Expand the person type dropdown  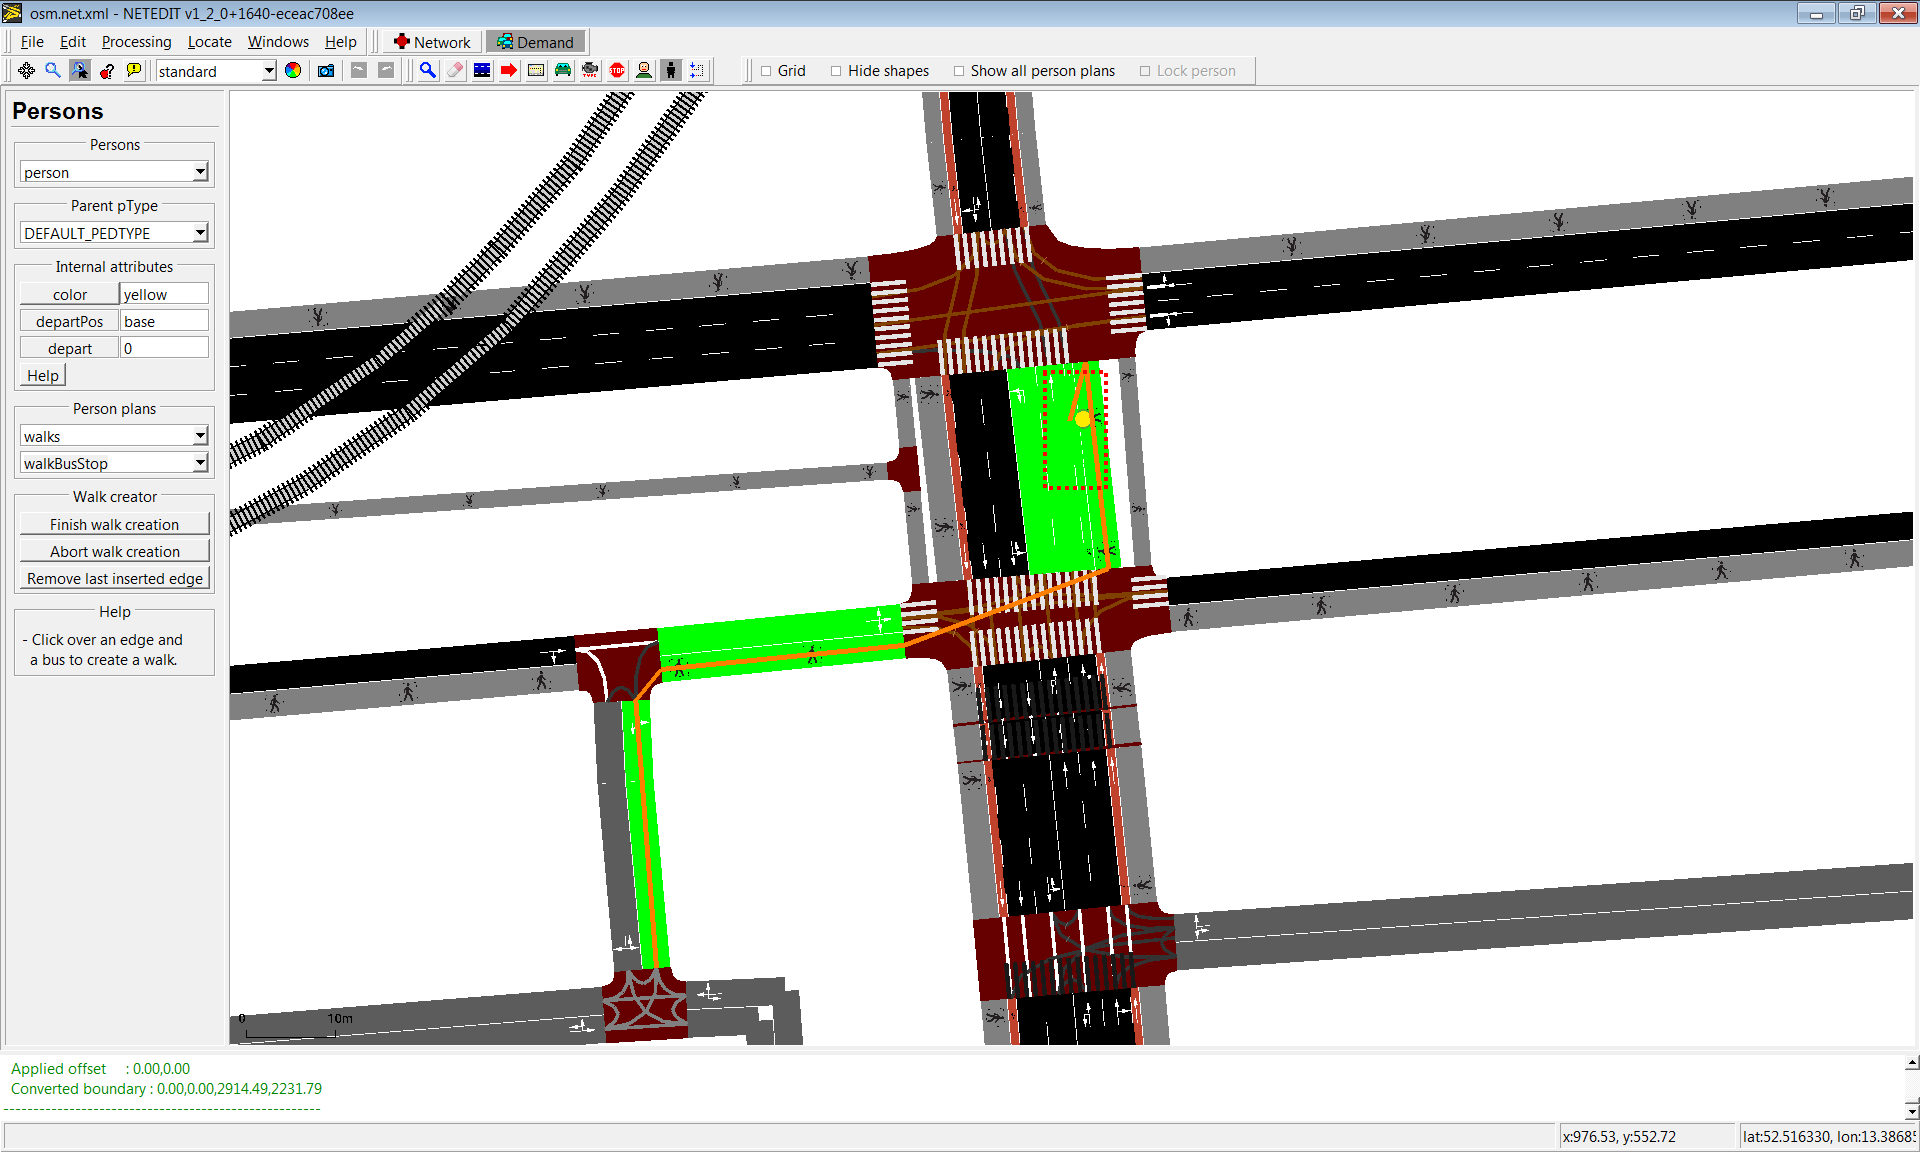200,172
